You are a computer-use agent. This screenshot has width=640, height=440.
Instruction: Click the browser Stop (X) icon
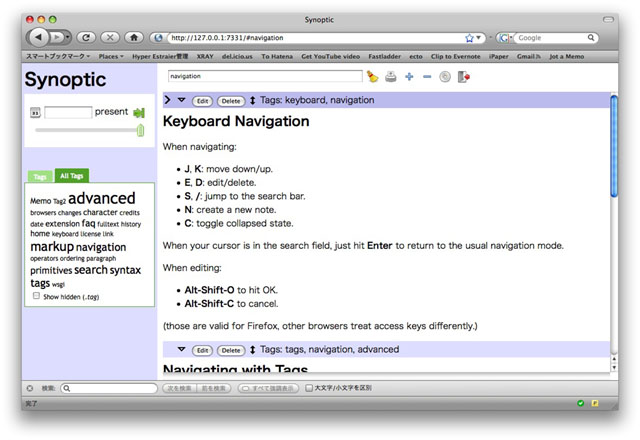coord(110,38)
